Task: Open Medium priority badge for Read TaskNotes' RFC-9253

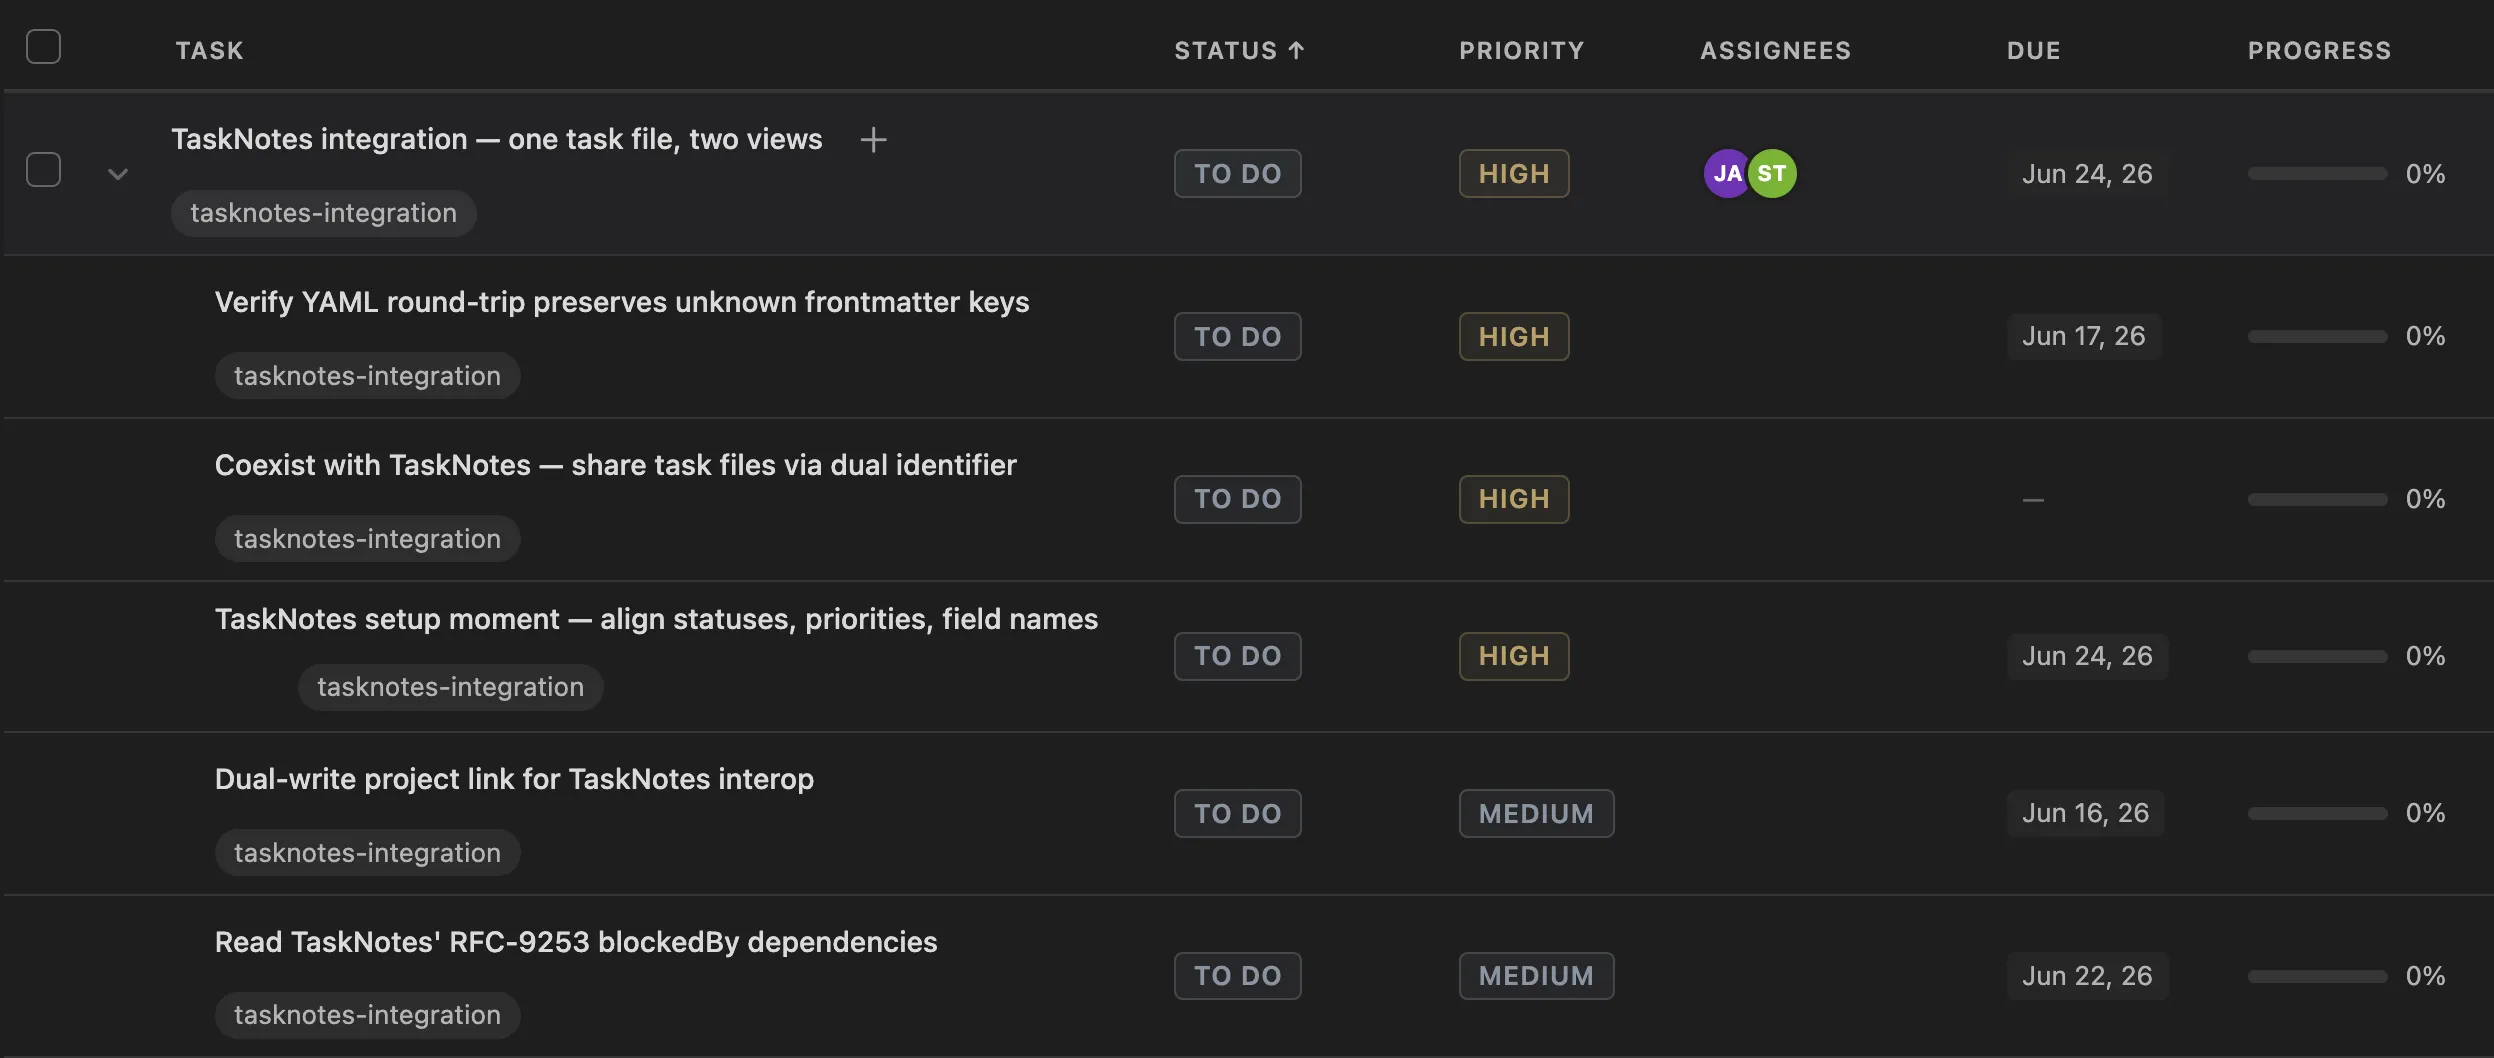Action: [1536, 976]
